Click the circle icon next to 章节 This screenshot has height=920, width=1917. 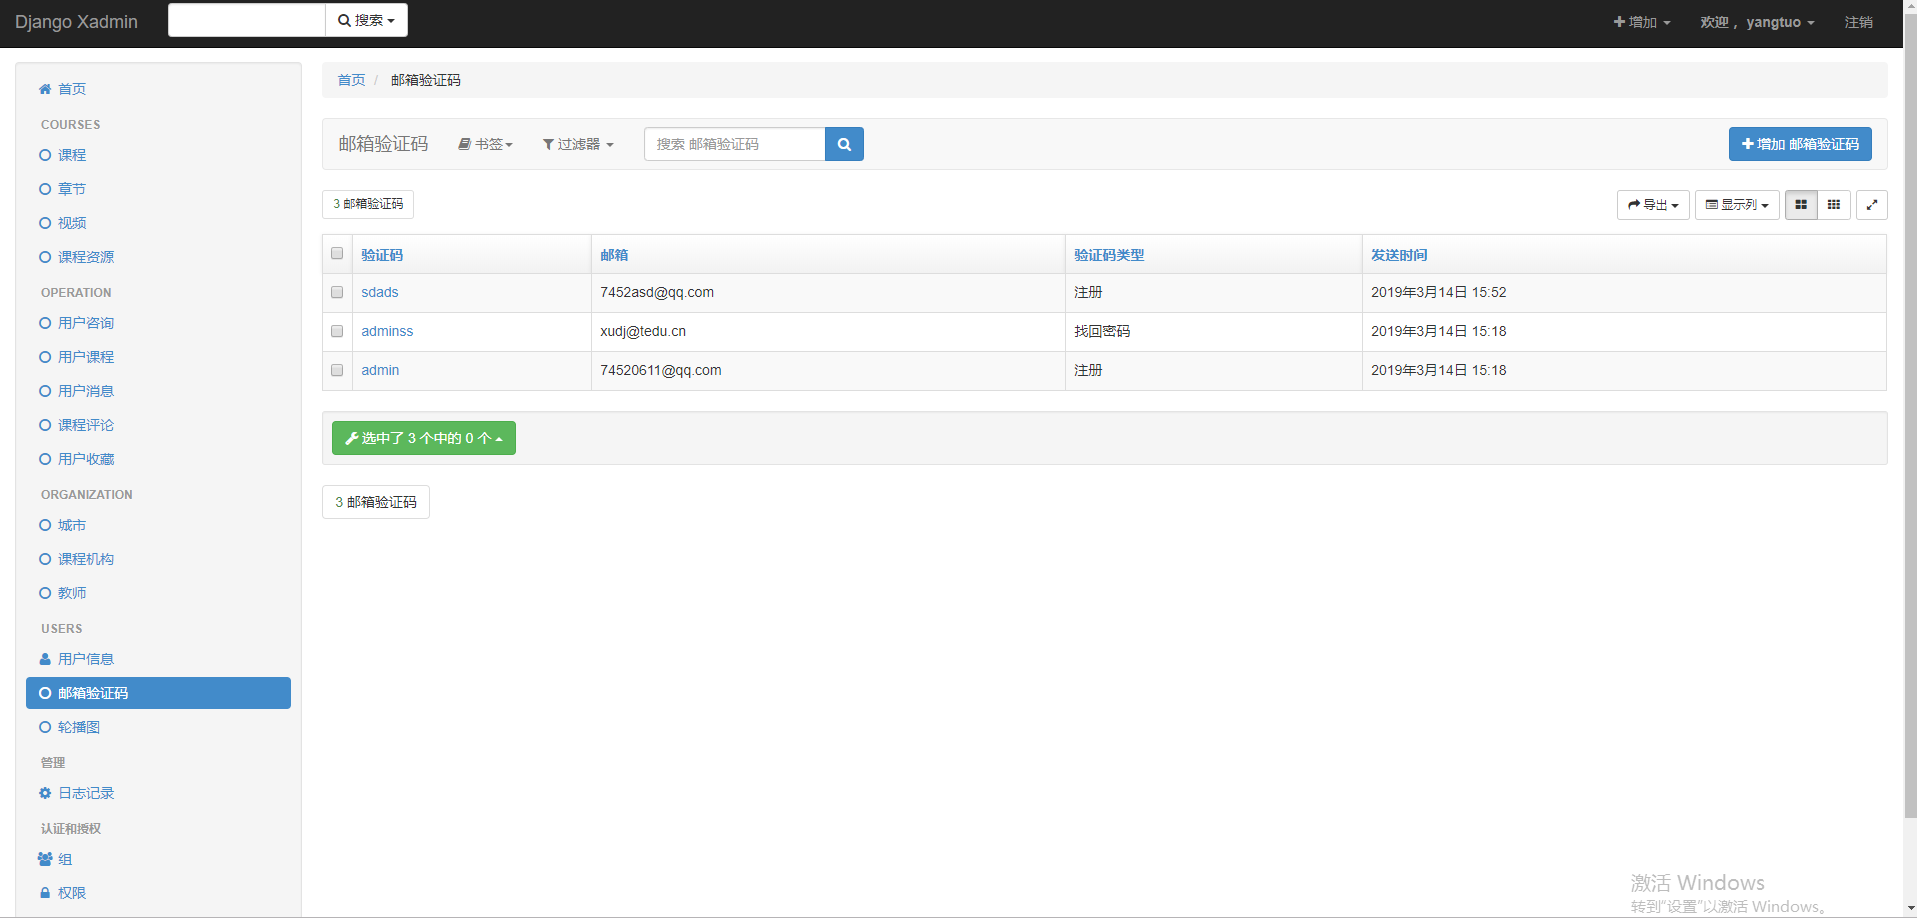[45, 189]
